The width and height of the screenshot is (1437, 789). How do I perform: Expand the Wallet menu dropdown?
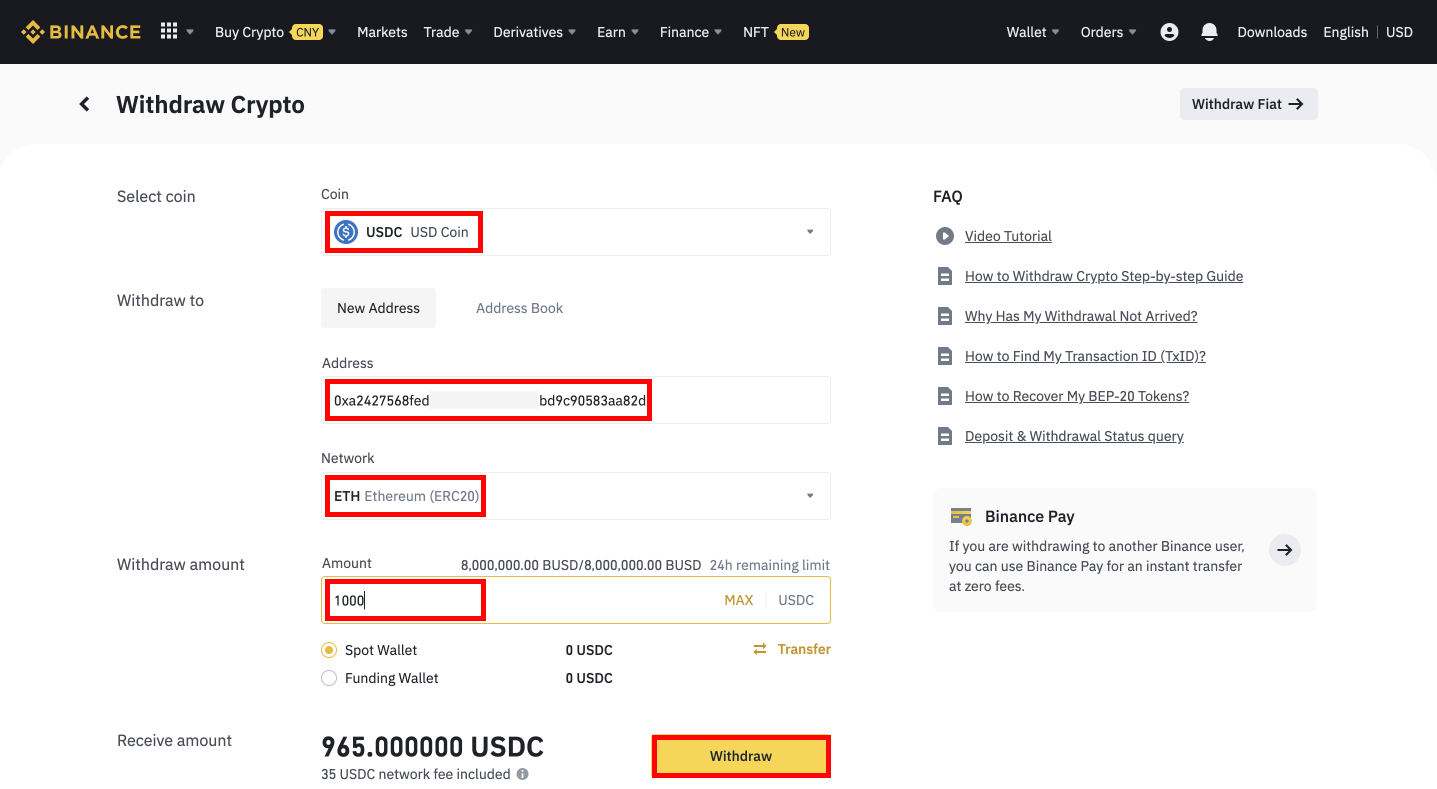point(1032,31)
